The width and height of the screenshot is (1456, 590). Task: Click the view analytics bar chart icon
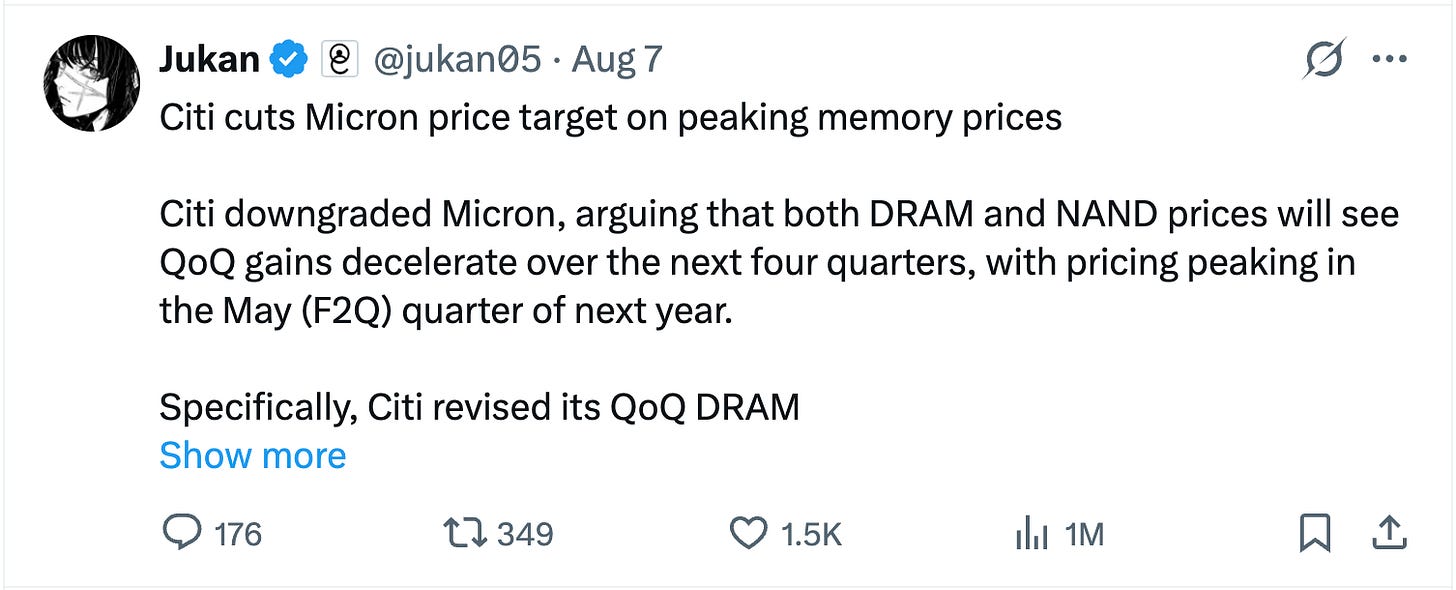click(1032, 535)
